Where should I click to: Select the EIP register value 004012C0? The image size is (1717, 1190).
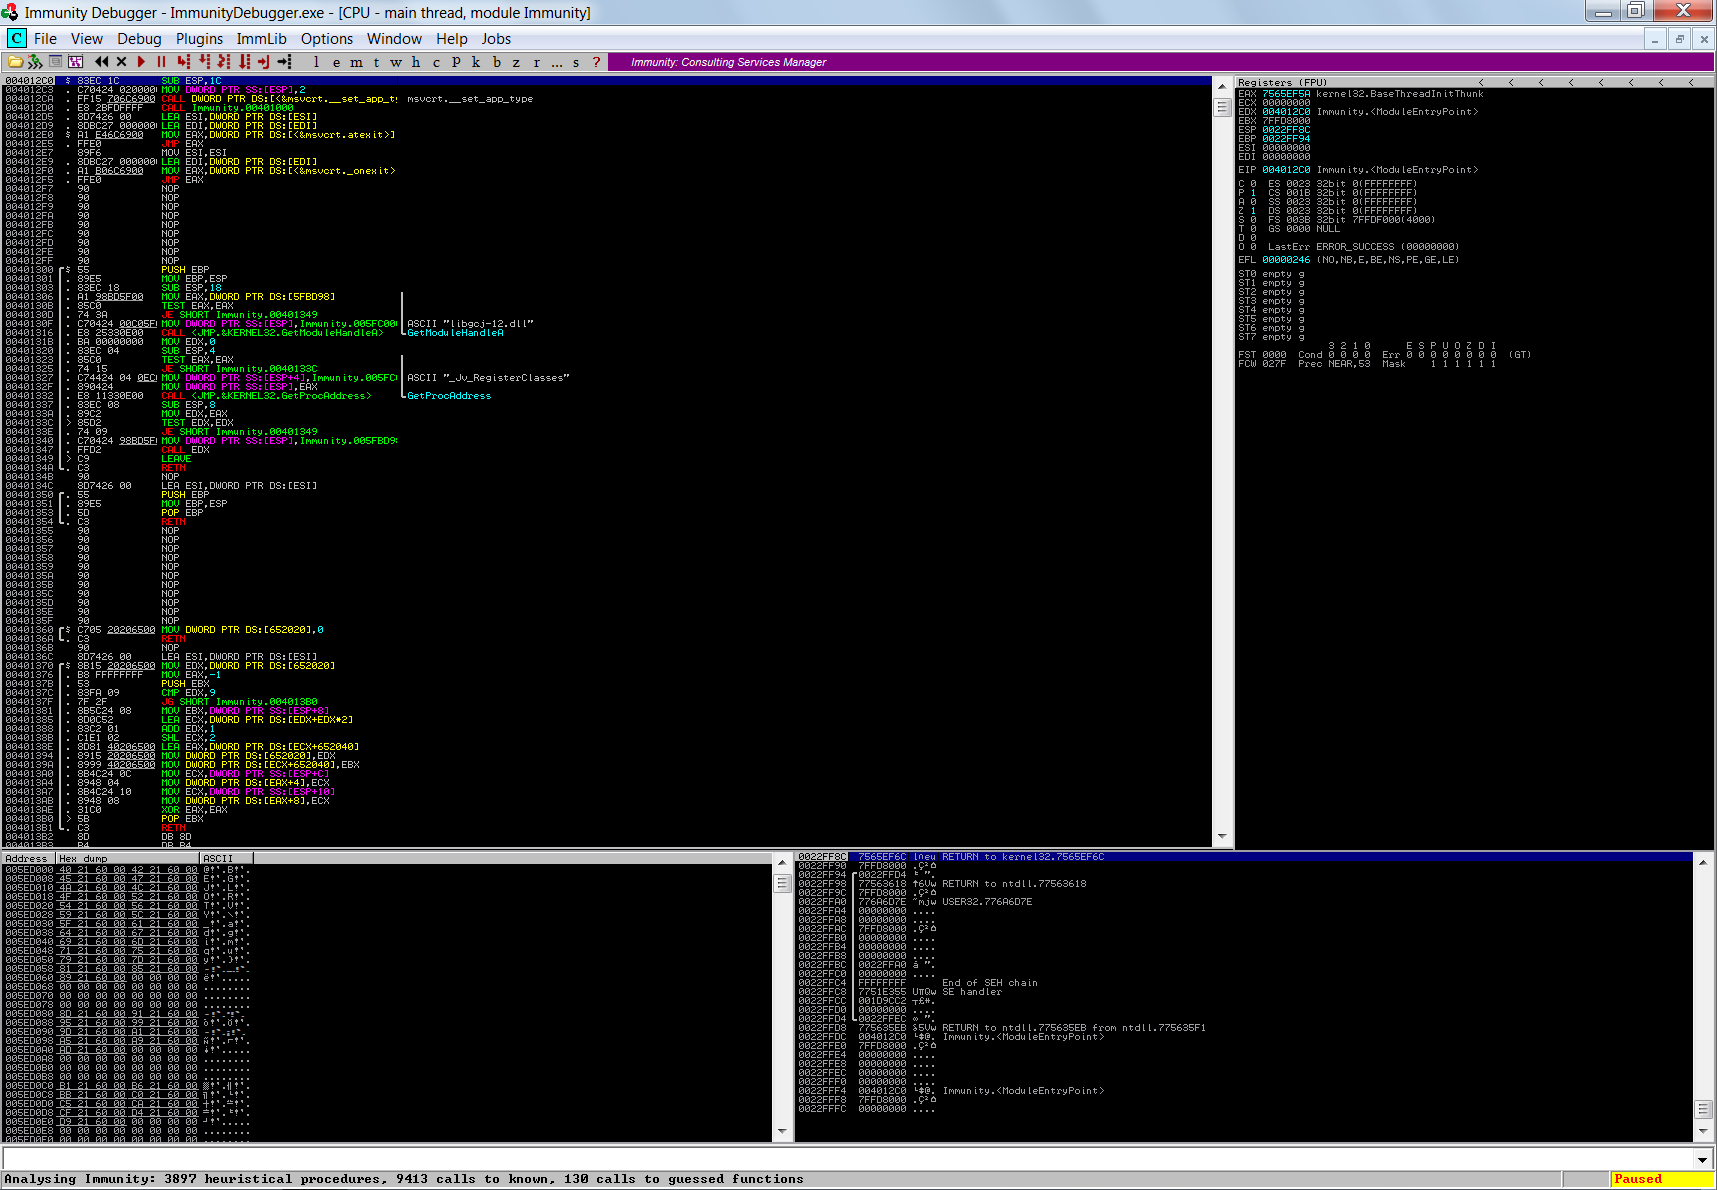tap(1286, 170)
